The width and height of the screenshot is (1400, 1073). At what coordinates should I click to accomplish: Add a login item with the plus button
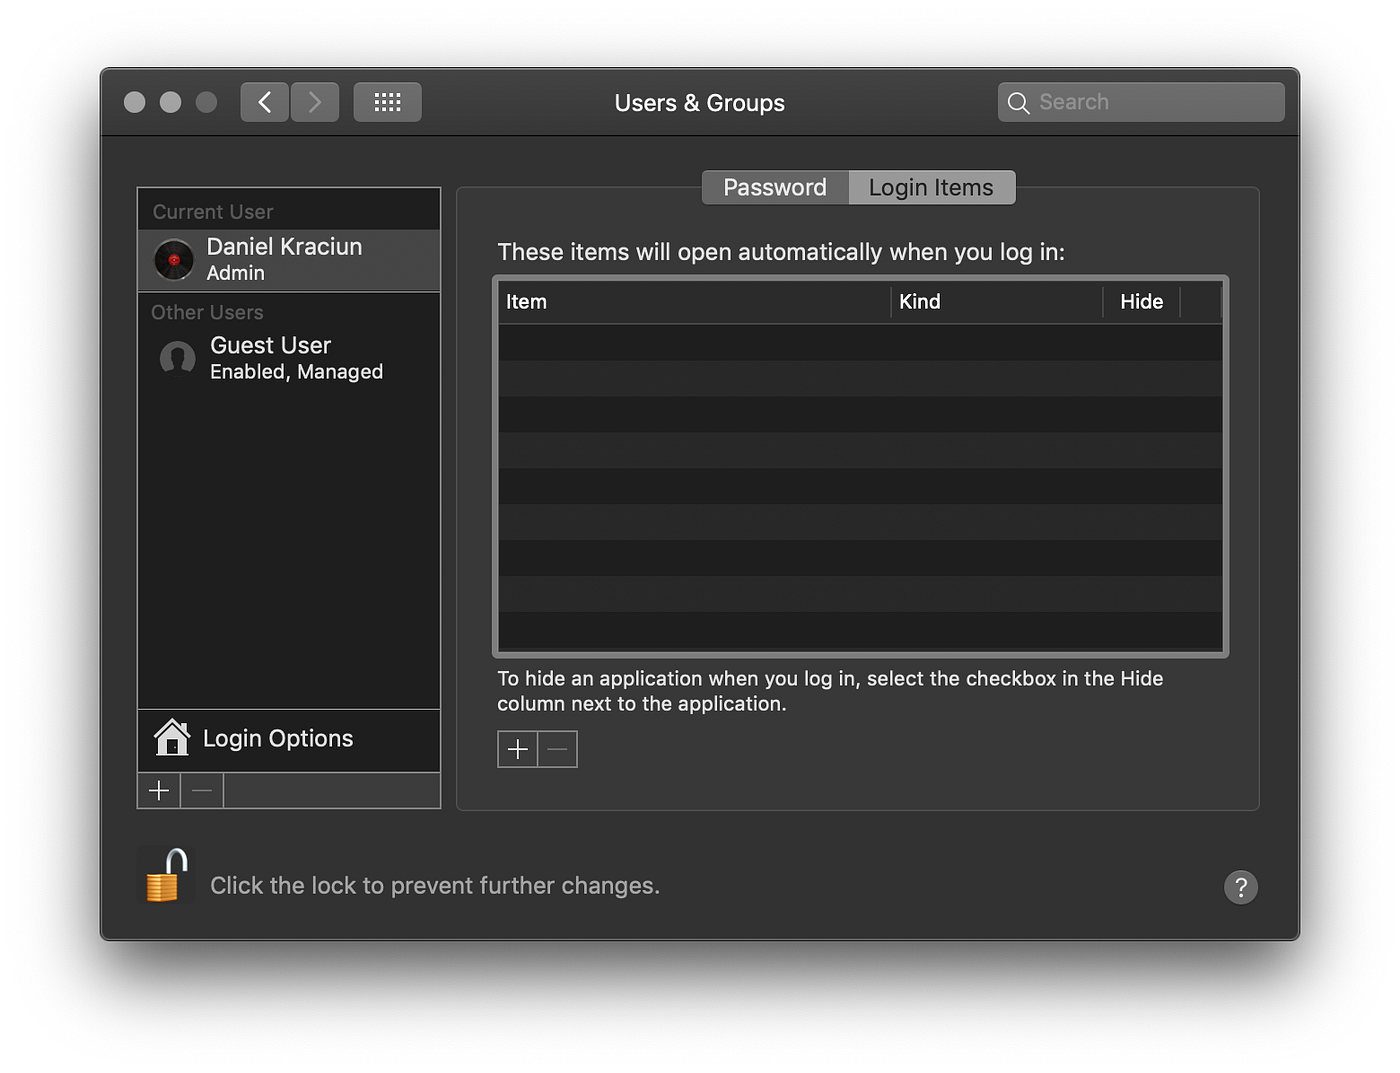pyautogui.click(x=517, y=748)
